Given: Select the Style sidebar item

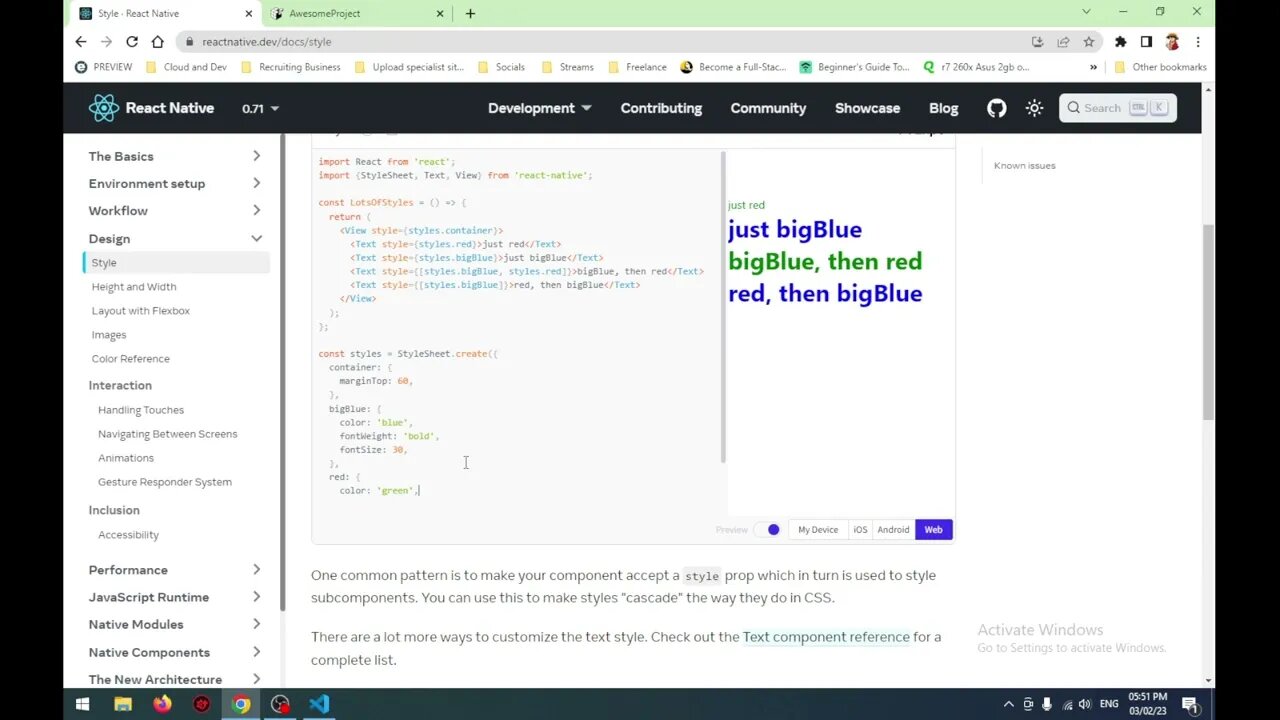Looking at the screenshot, I should (x=176, y=263).
